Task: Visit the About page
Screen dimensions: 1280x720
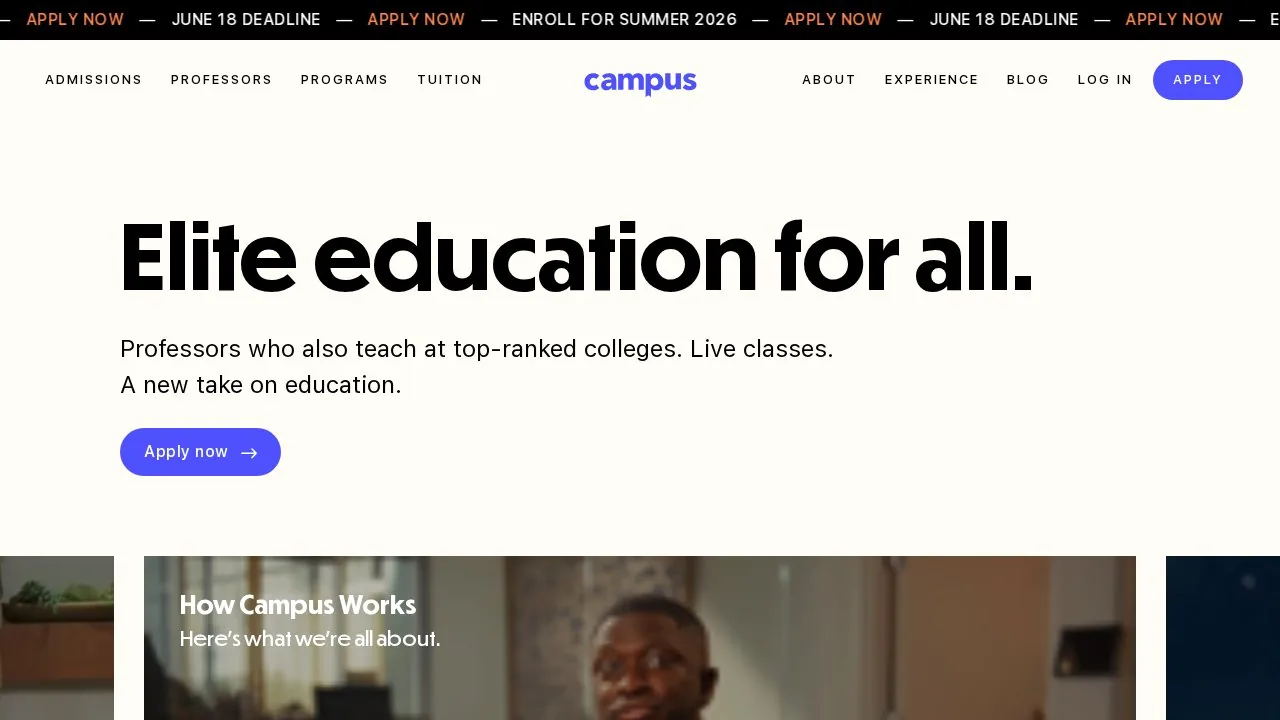Action: click(x=829, y=80)
